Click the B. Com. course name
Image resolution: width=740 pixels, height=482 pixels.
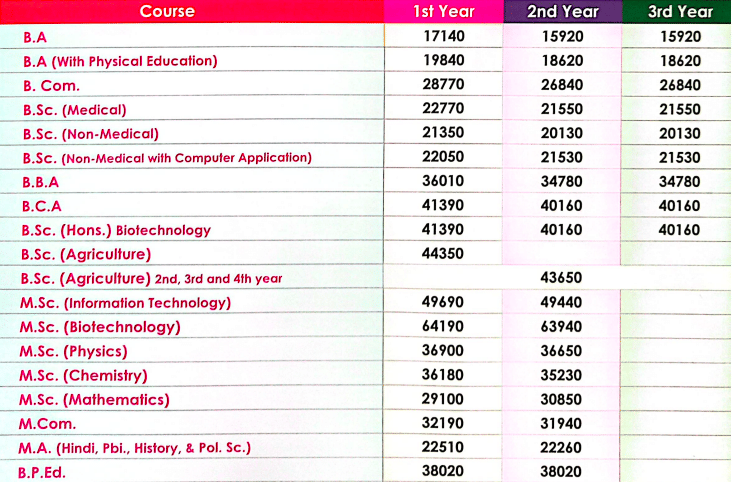click(51, 86)
